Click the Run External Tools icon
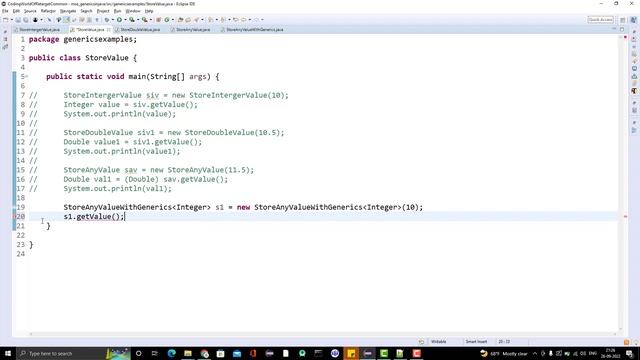Image resolution: width=640 pixels, height=360 pixels. [x=144, y=20]
